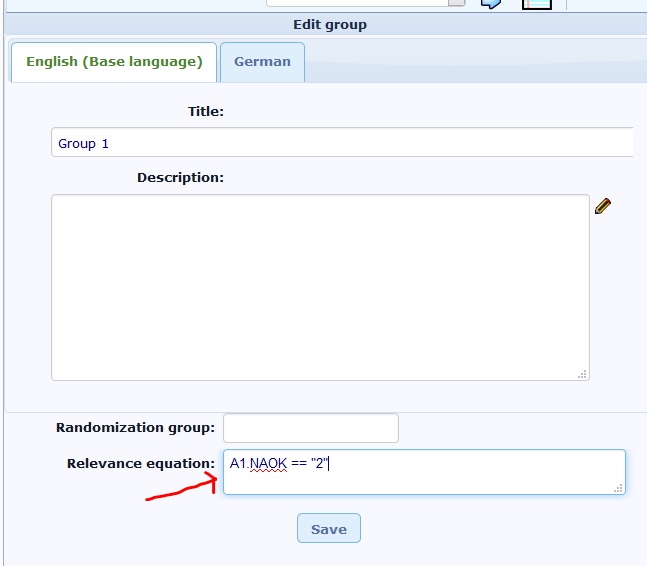Click the Relevance equation label
This screenshot has width=647, height=566.
(x=141, y=463)
